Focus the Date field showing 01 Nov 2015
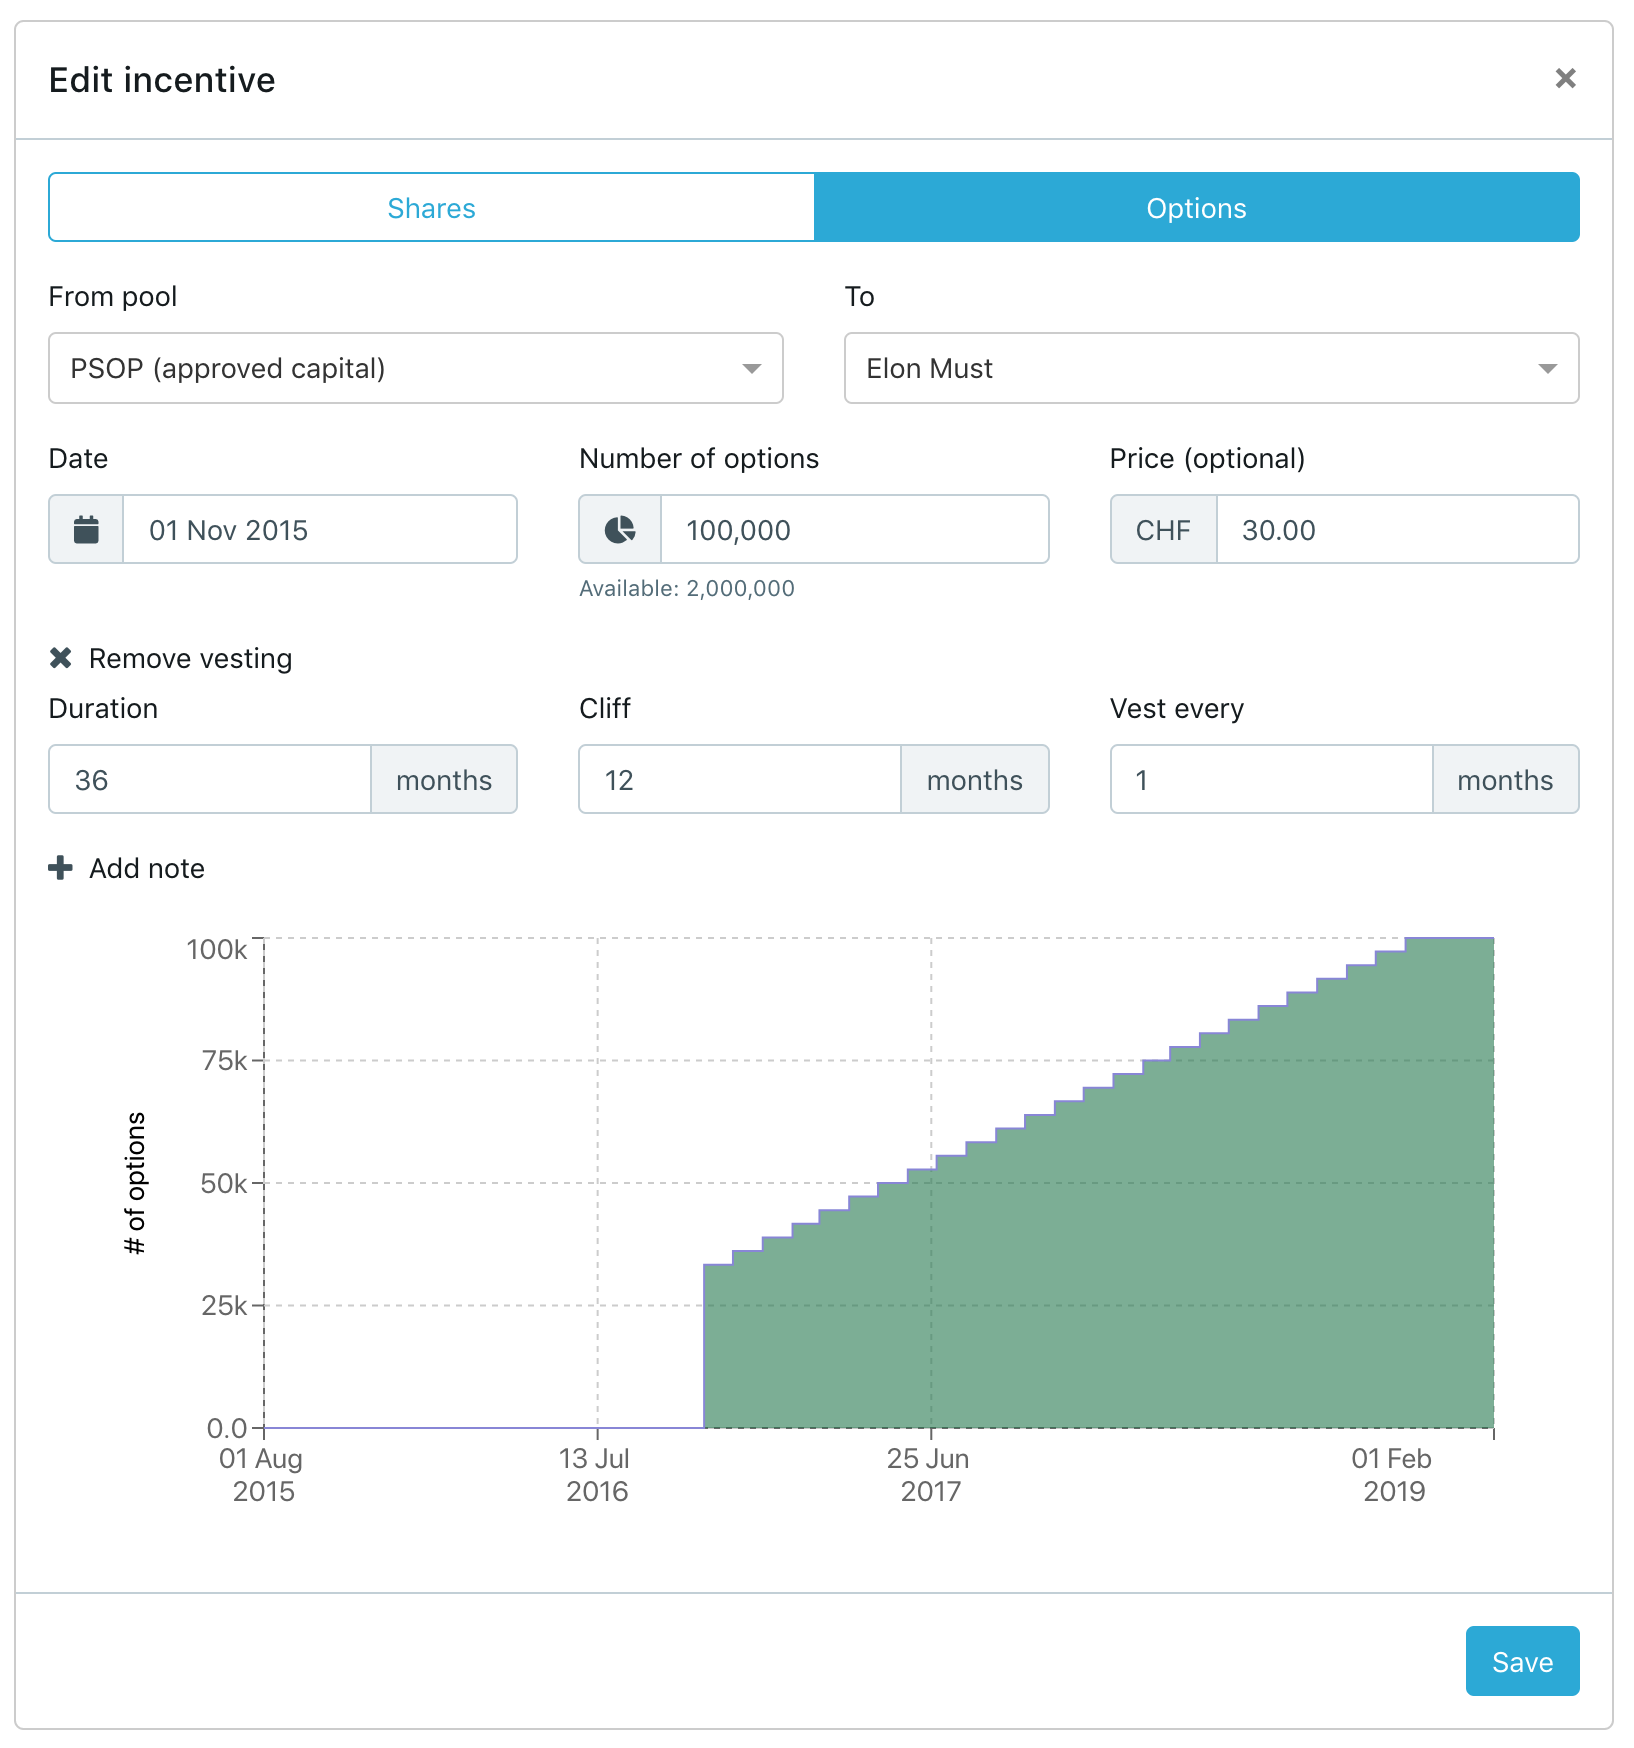Screen dimensions: 1634x1748 coord(319,530)
